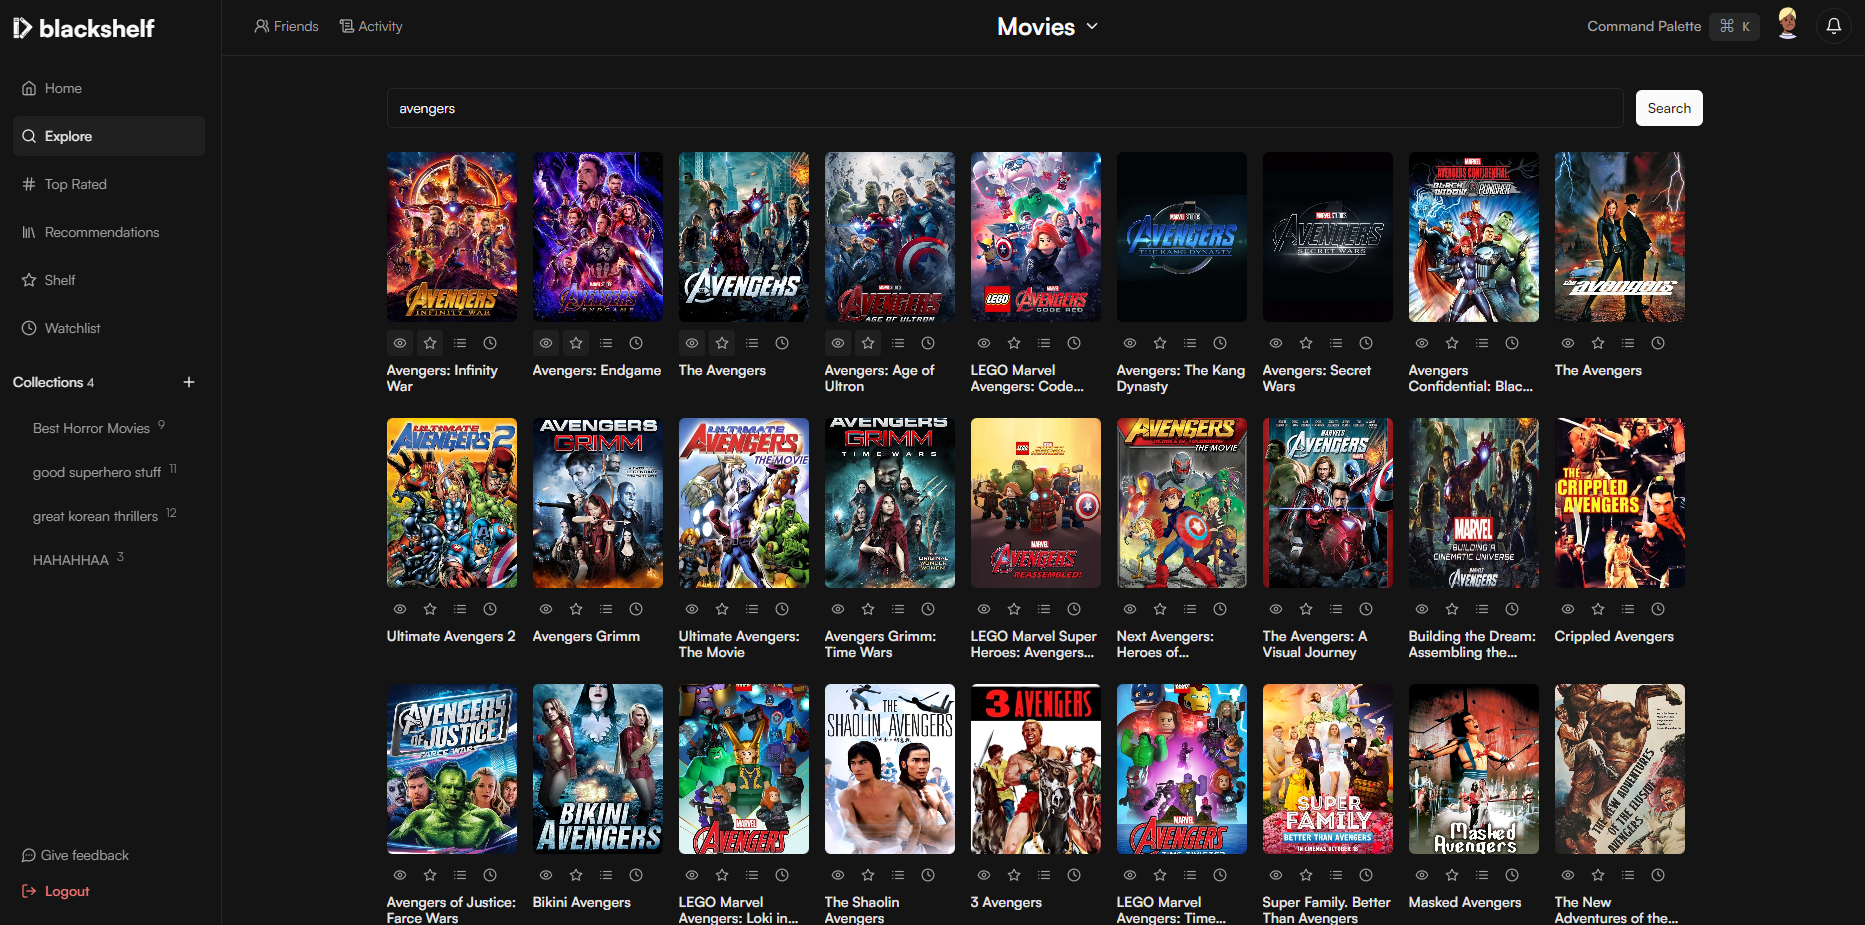Click star icon under Avengers Grimm: Time Wars

[868, 609]
